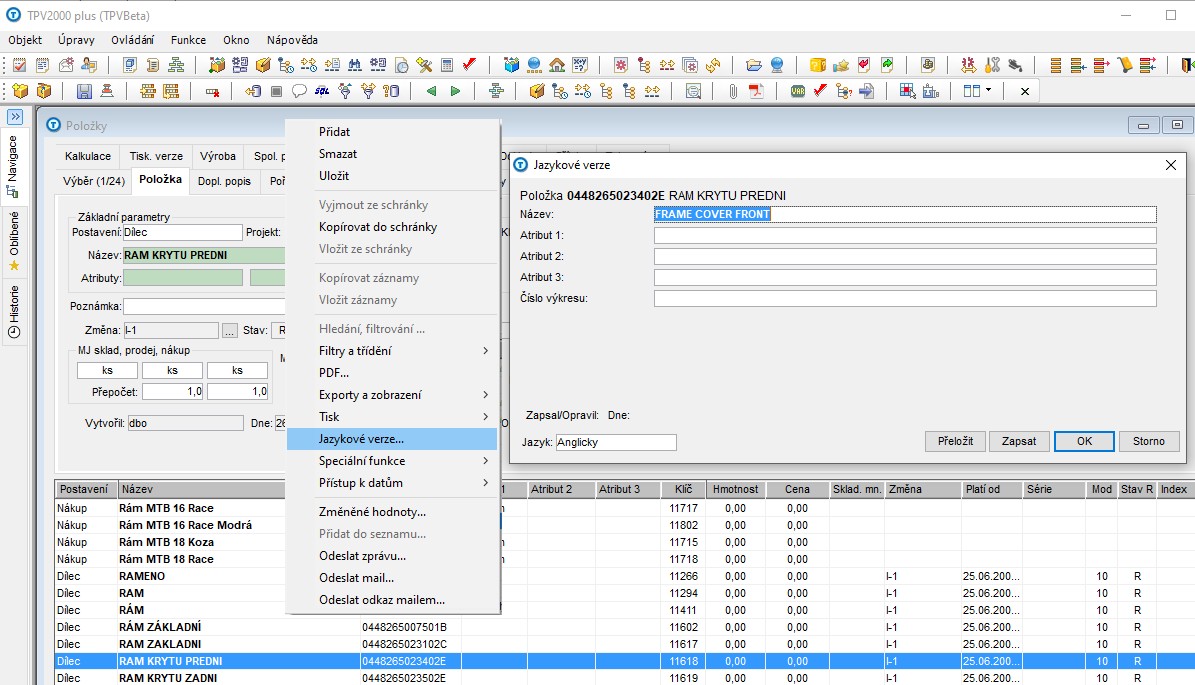The width and height of the screenshot is (1195, 685).
Task: Click the exit door icon
Action: (1187, 66)
